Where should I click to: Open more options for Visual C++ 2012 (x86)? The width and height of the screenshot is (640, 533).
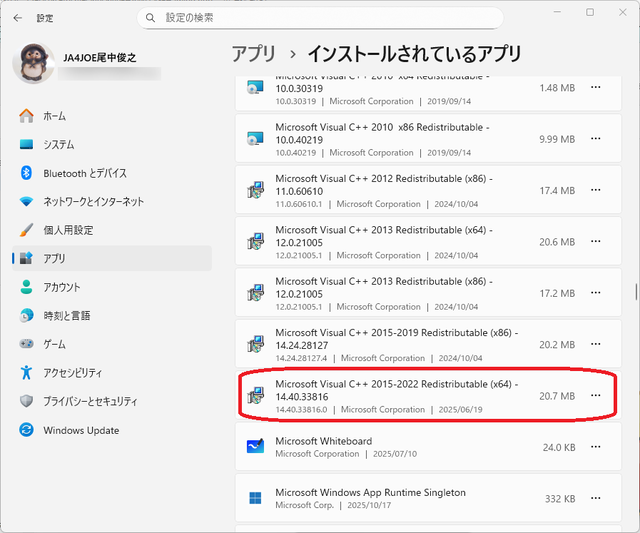point(596,190)
